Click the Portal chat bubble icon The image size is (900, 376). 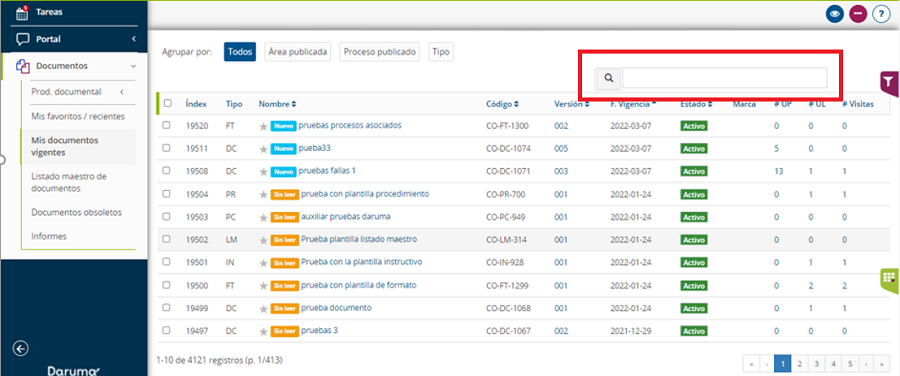tap(22, 39)
